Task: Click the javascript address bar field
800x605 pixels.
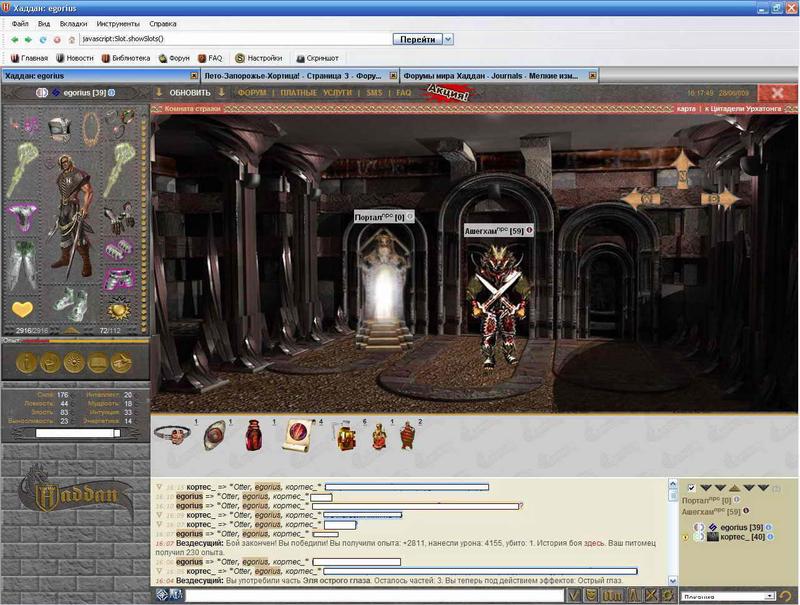Action: 235,39
